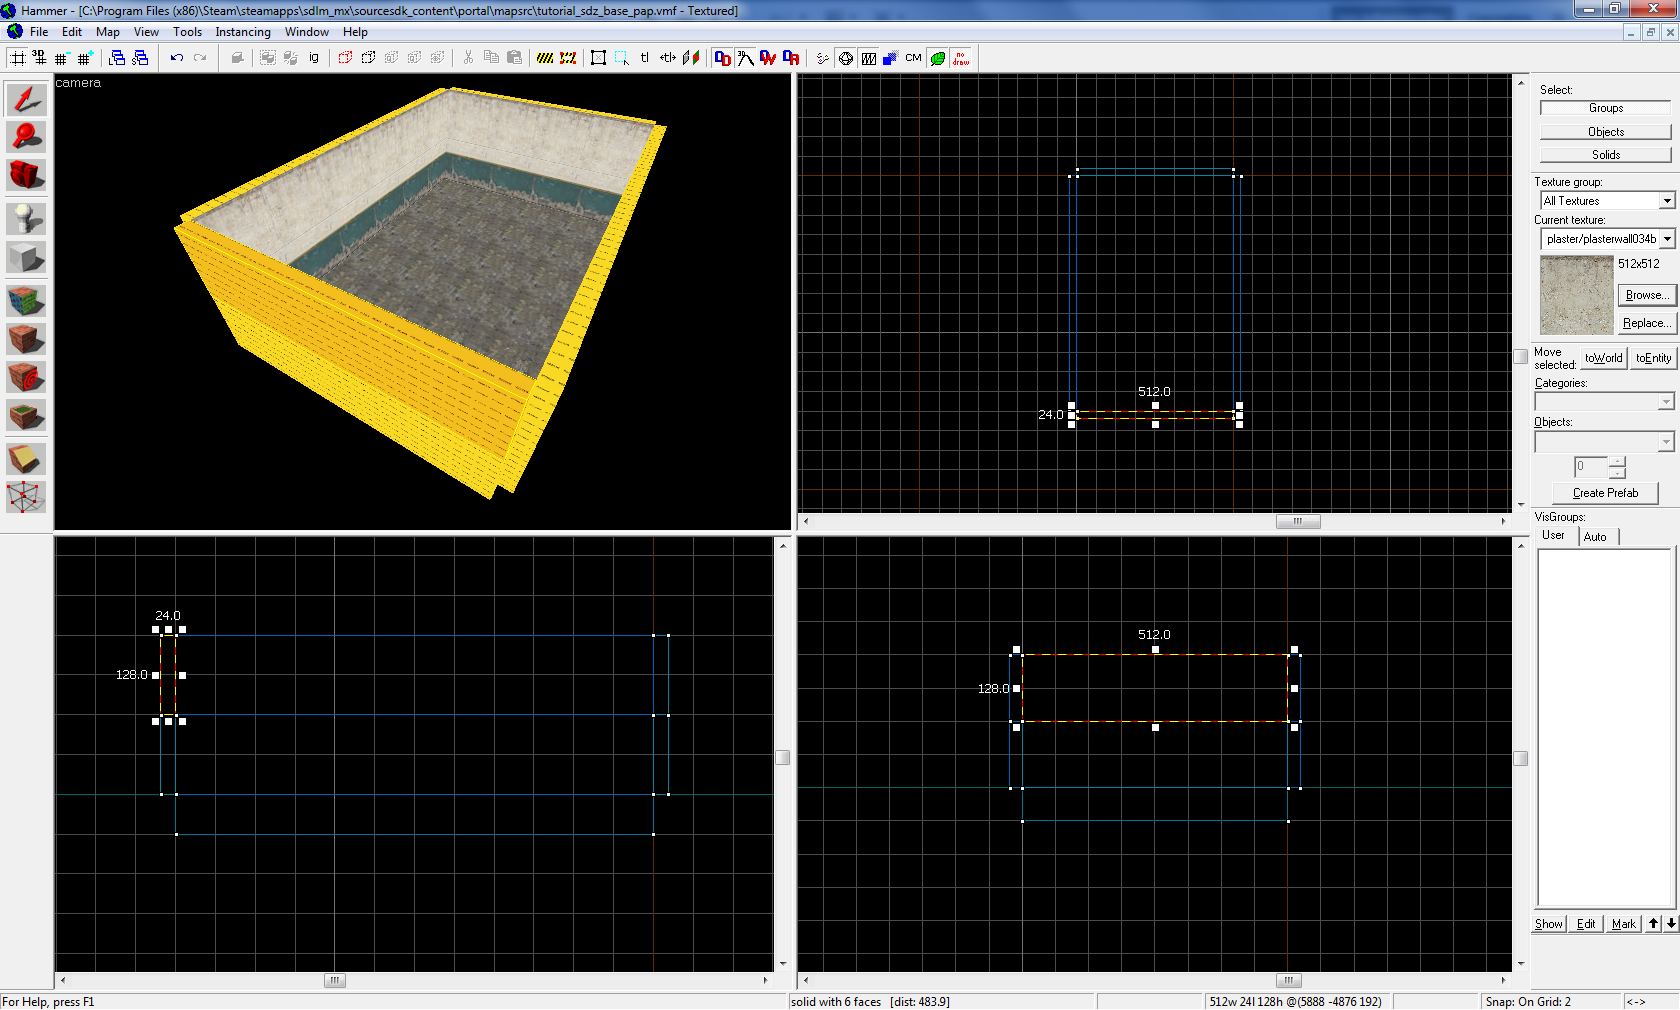Select the Vertex manipulation tool
The height and width of the screenshot is (1010, 1680).
coord(26,497)
